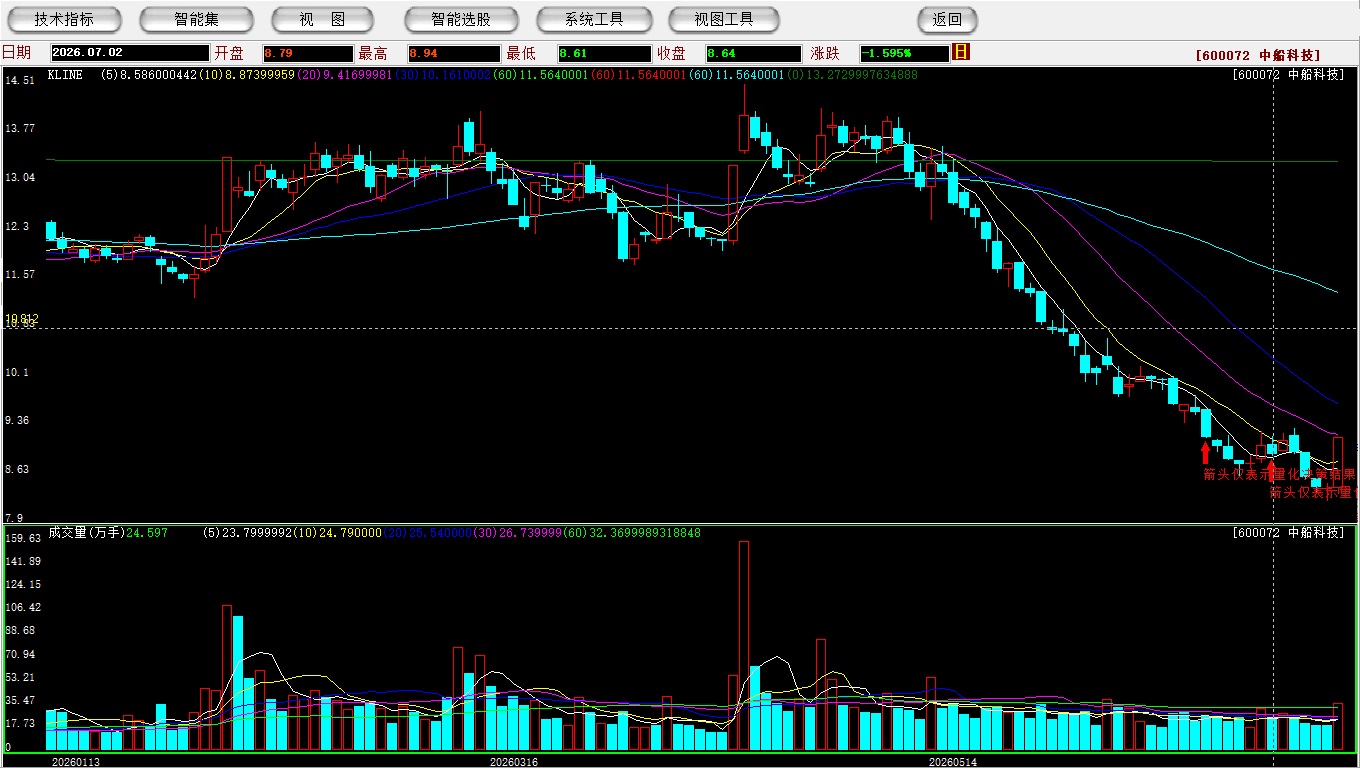Click the 20260316 date axis label
This screenshot has height=768, width=1360.
(513, 762)
